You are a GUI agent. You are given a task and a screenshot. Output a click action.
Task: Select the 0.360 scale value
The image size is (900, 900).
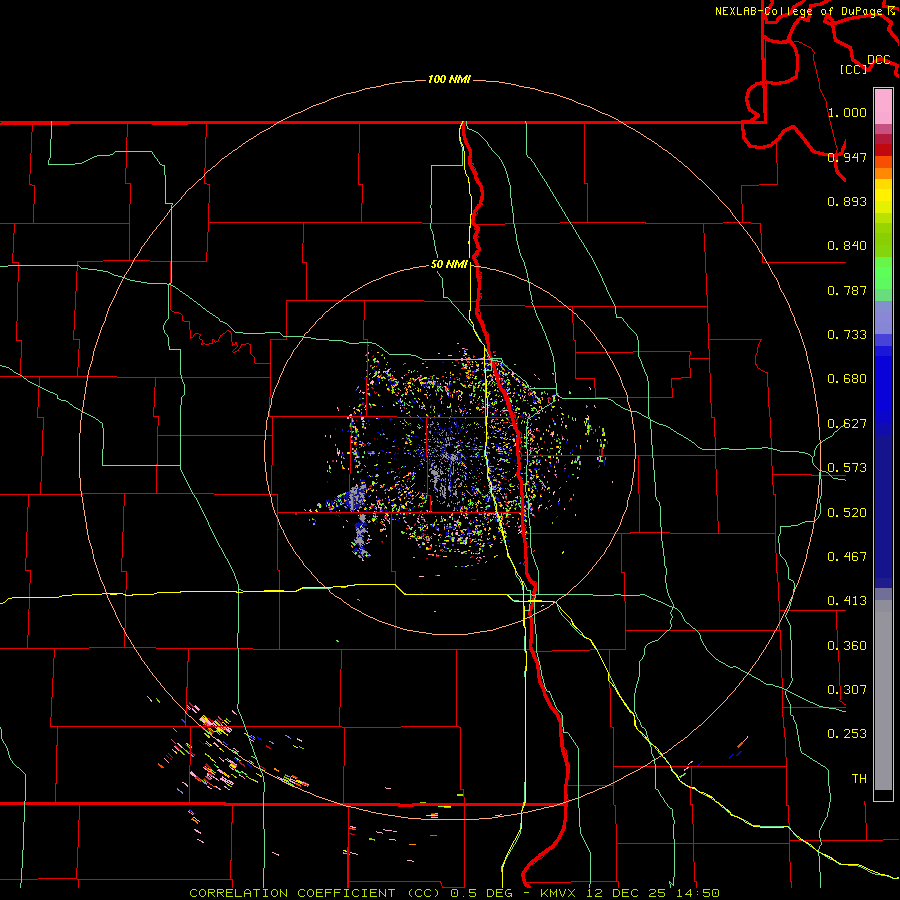tap(847, 646)
